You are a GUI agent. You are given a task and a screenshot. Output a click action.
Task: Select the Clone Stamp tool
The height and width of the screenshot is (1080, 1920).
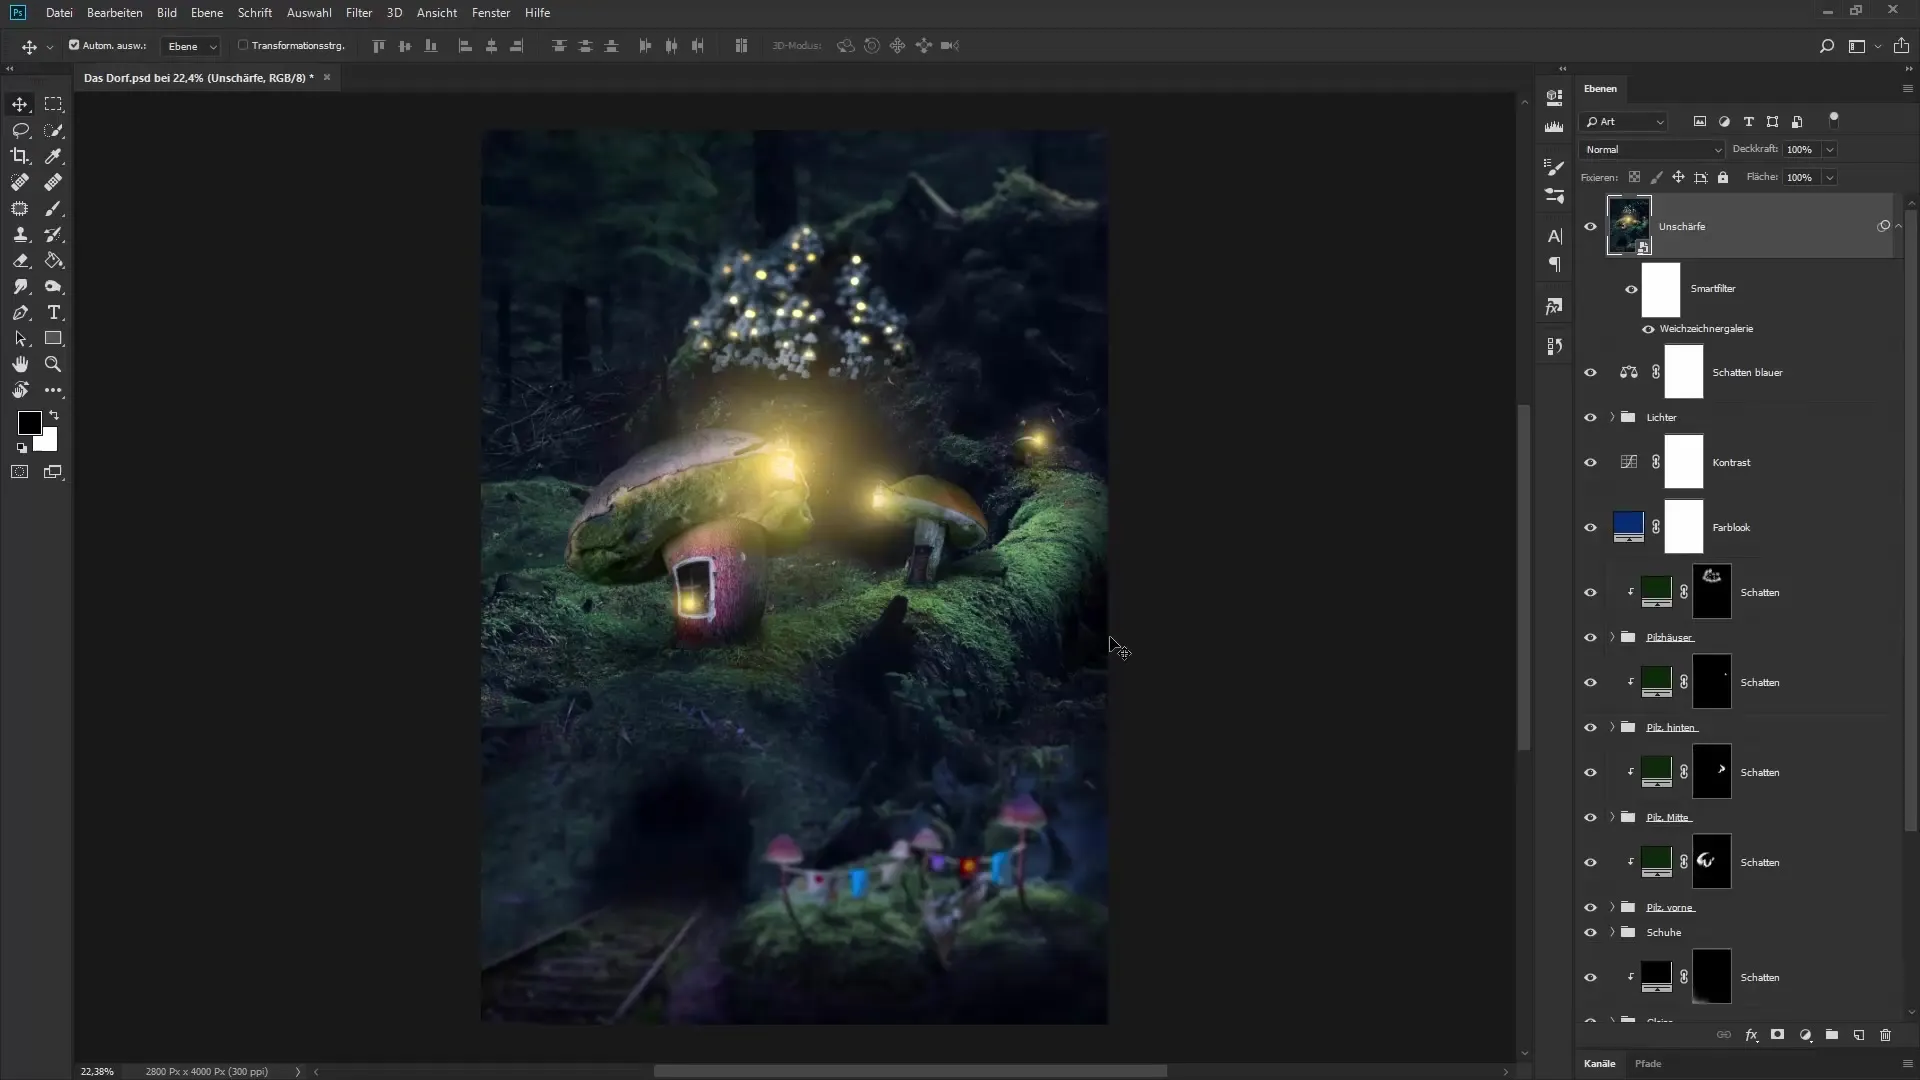pyautogui.click(x=20, y=234)
